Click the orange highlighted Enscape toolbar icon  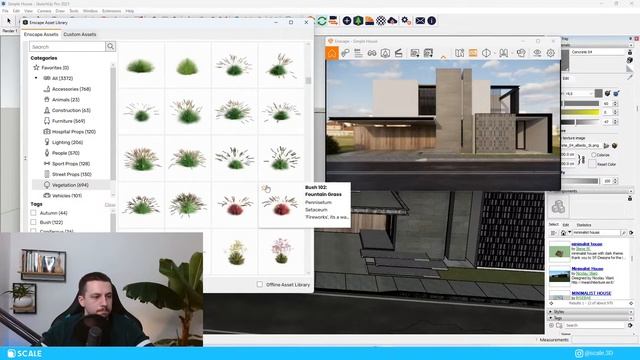[x=473, y=53]
